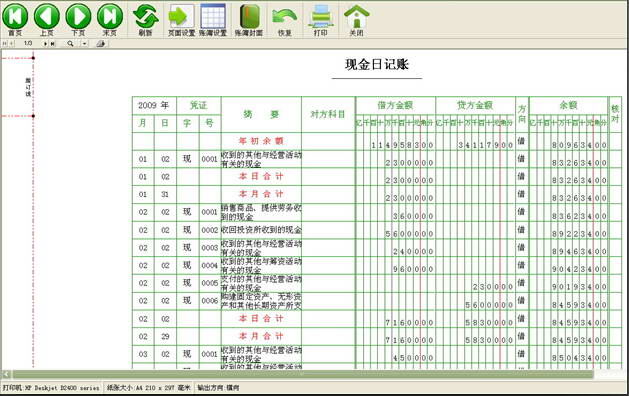Click the small export icon in navigator bar
This screenshot has width=629, height=396.
click(101, 43)
